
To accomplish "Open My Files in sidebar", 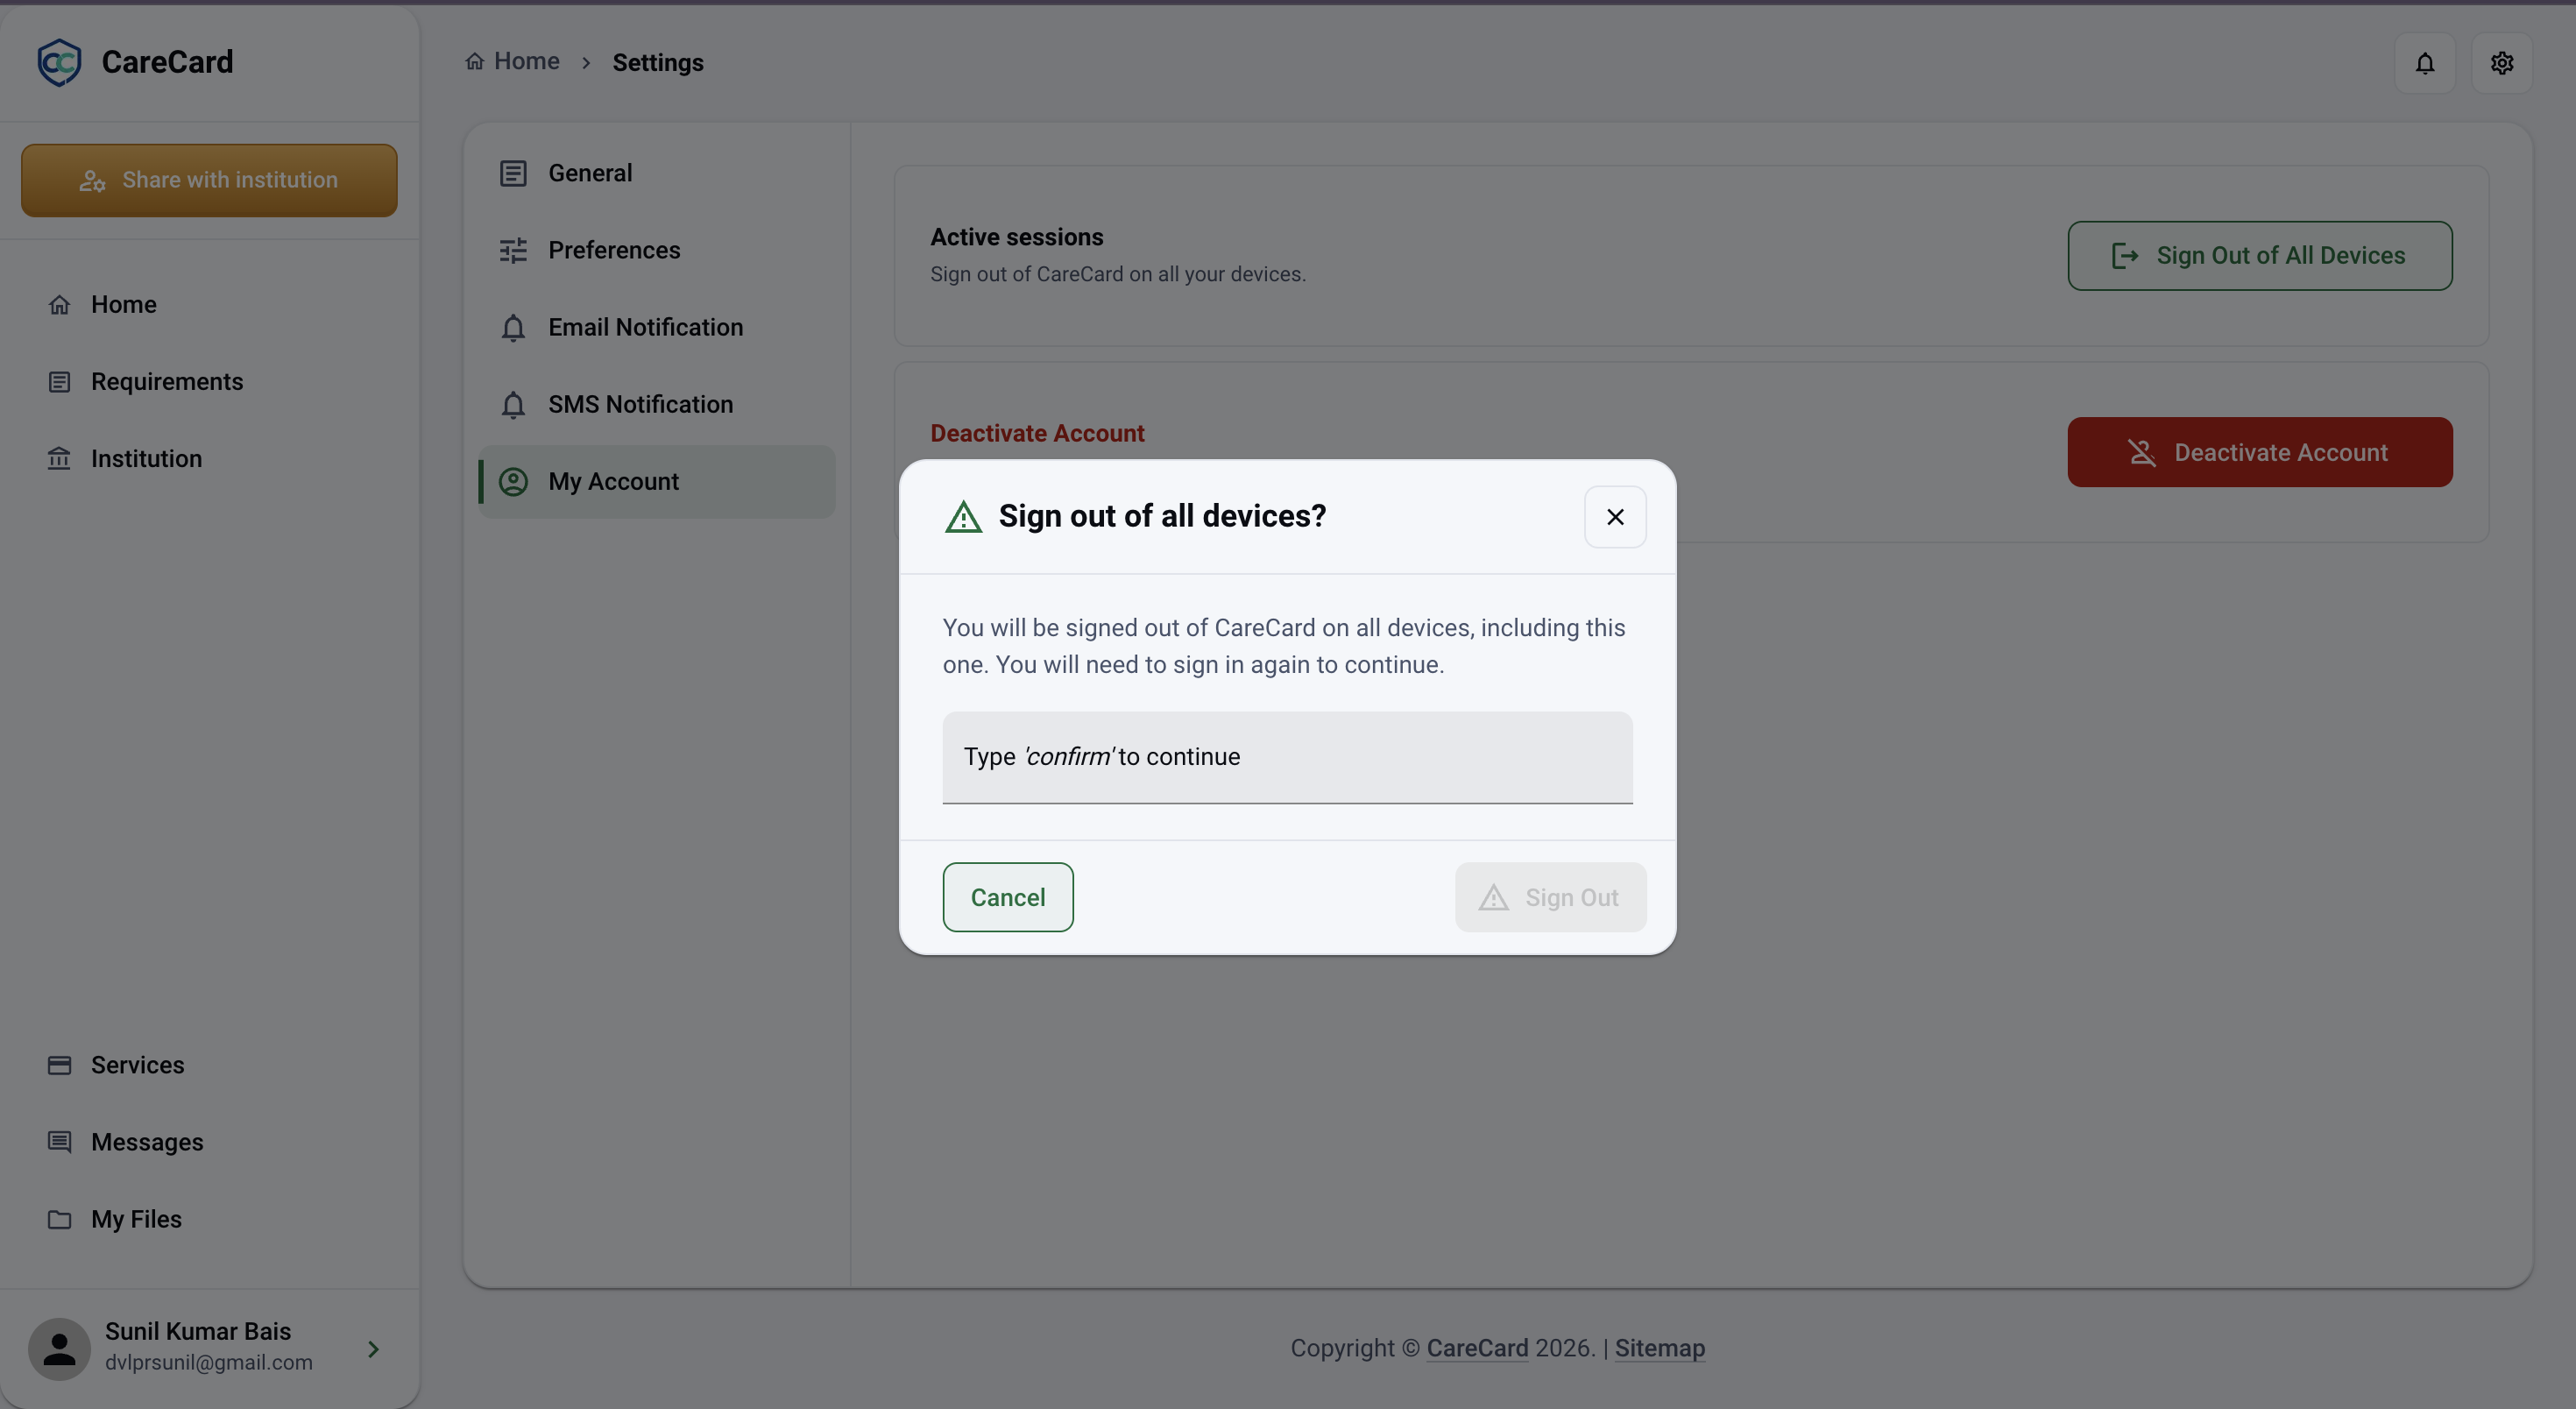I will [209, 1218].
